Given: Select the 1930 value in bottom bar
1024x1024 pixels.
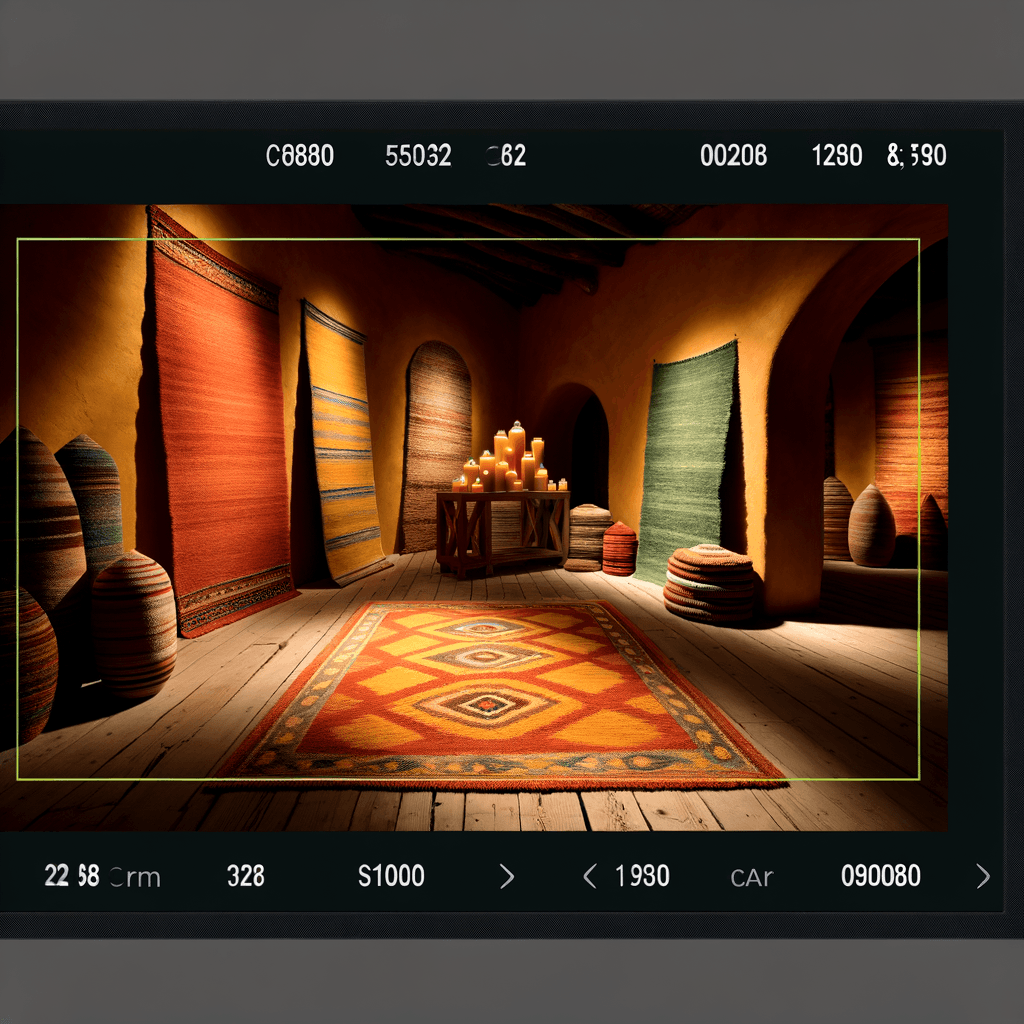Looking at the screenshot, I should point(642,877).
